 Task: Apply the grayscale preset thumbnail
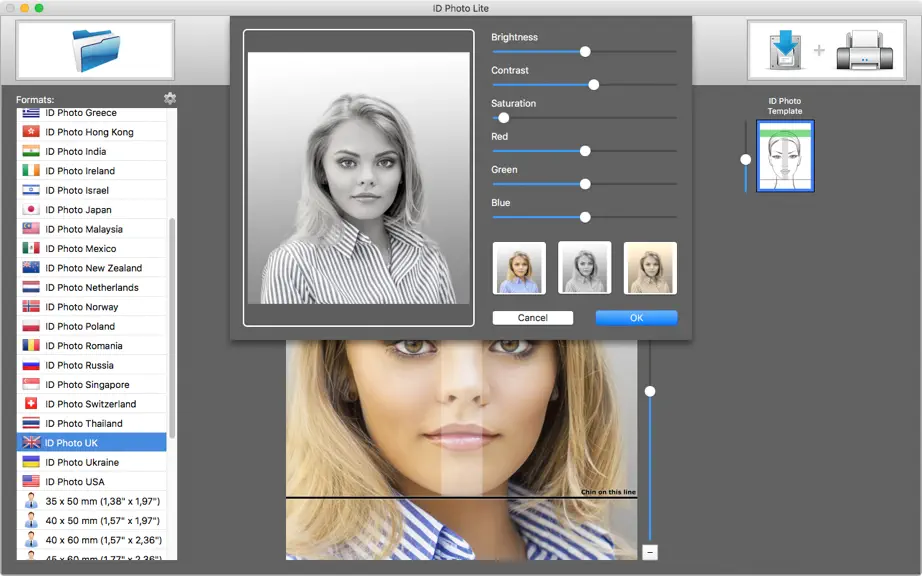point(584,268)
